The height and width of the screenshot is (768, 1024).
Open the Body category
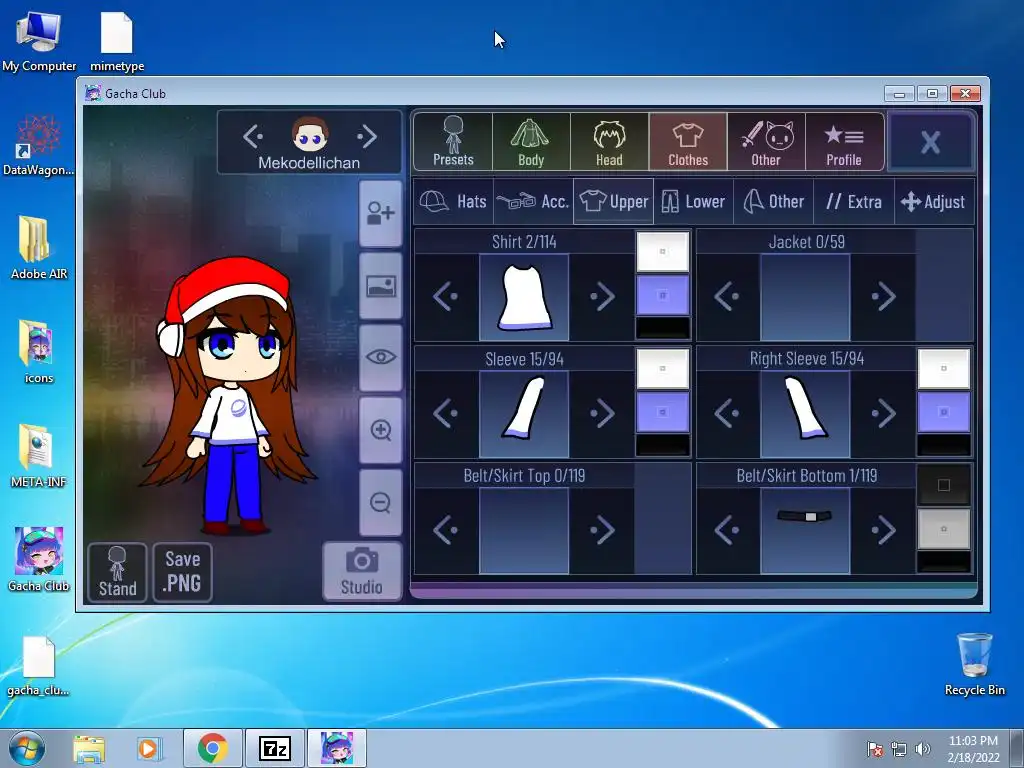click(x=531, y=142)
